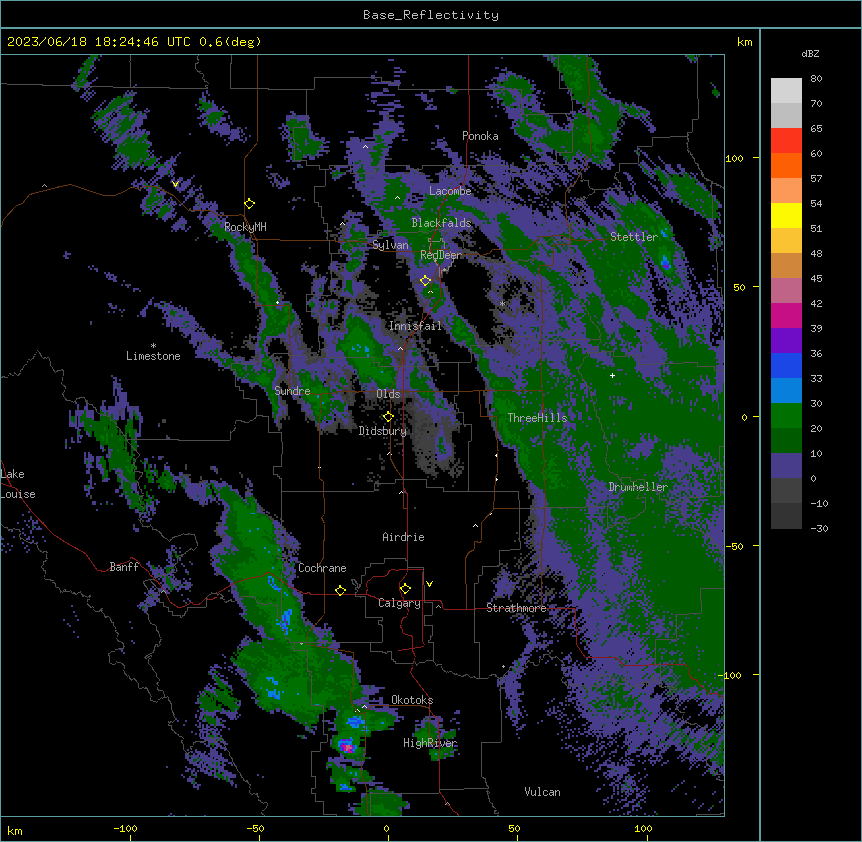
Task: Click the -50 tick on right axis
Action: (735, 546)
